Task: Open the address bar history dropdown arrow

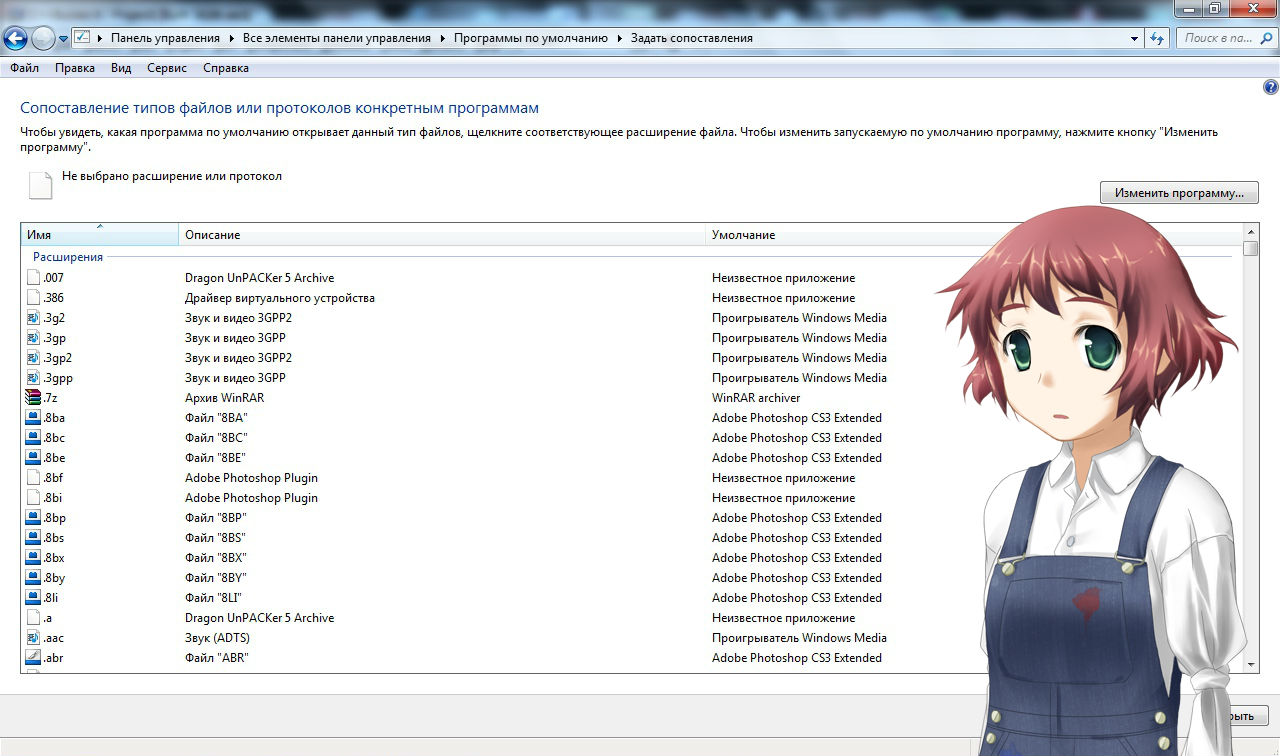Action: pyautogui.click(x=1134, y=38)
